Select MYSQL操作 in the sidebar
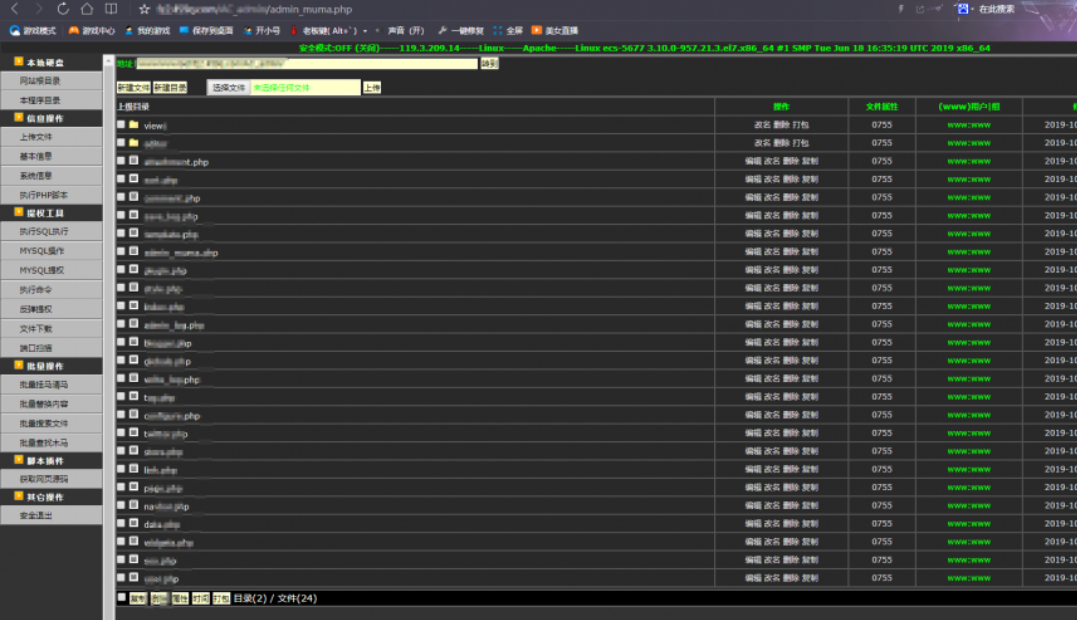This screenshot has width=1077, height=620. [52, 251]
